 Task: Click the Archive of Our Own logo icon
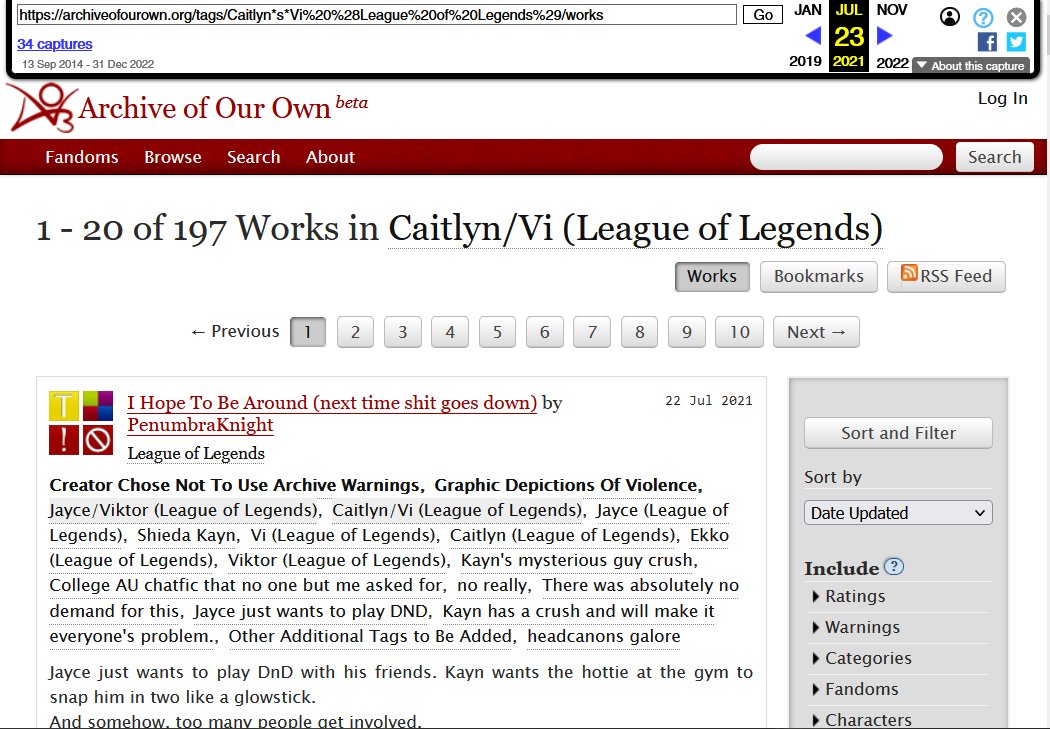pos(42,107)
